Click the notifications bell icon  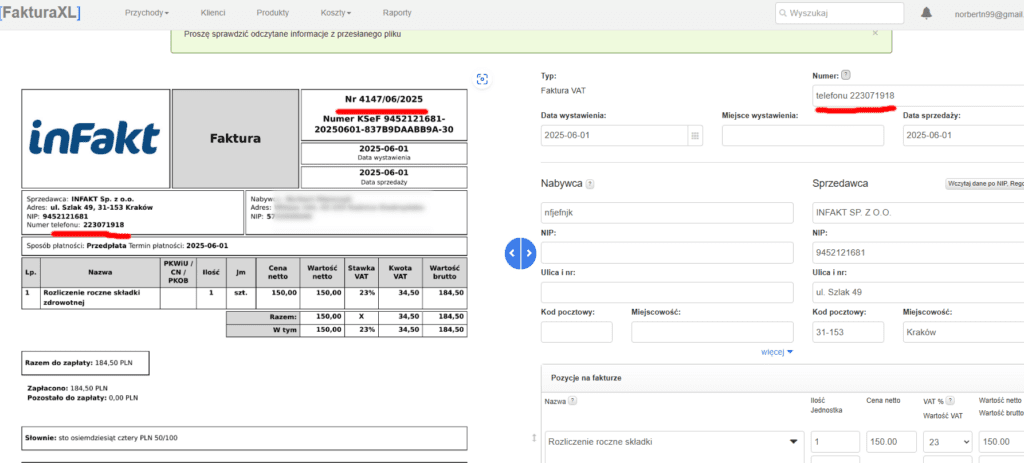click(x=926, y=13)
